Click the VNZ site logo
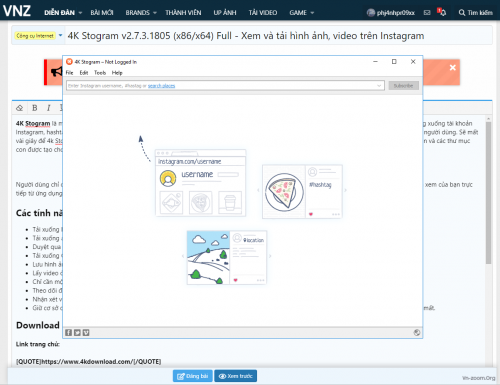Image resolution: width=500 pixels, height=385 pixels. click(x=17, y=11)
